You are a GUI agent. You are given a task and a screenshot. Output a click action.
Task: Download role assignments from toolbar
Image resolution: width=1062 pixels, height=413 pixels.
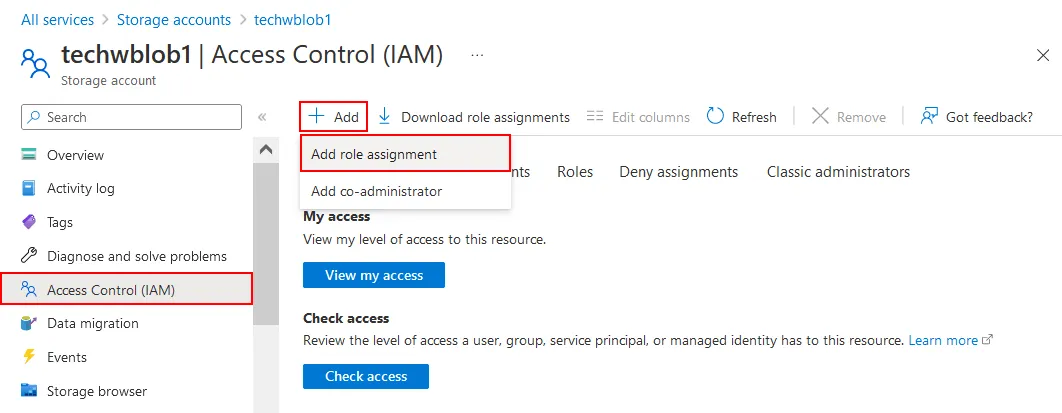[x=473, y=117]
